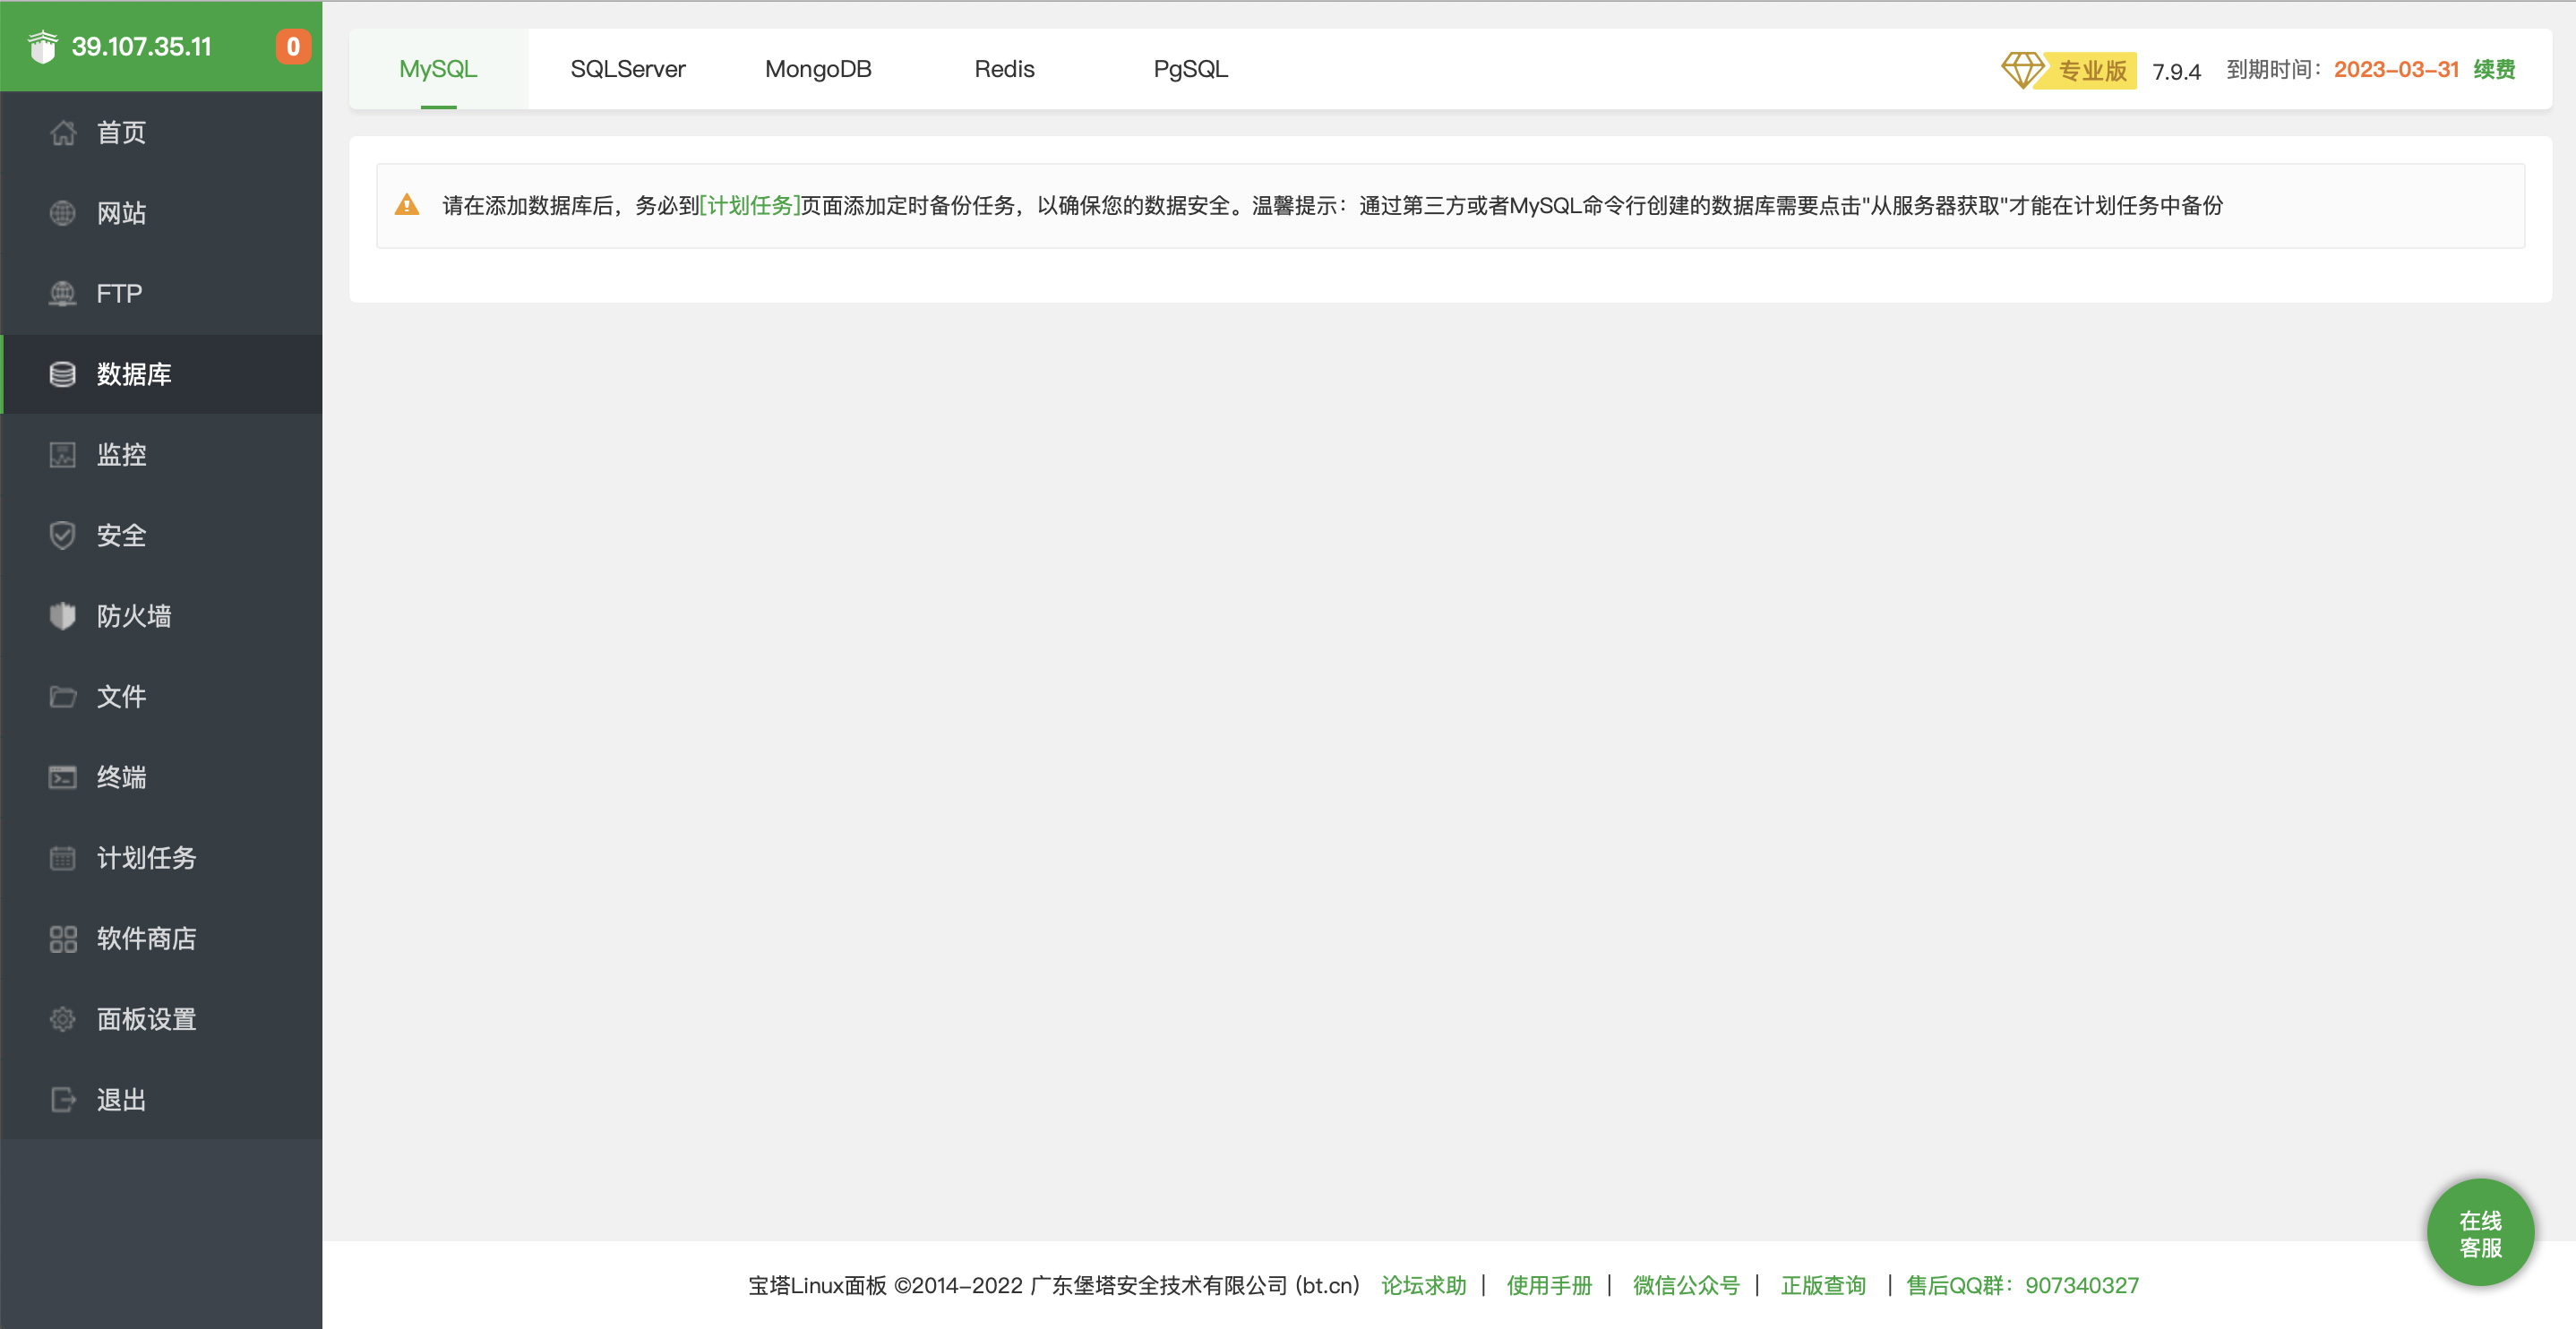Click the 宝塔Linux面板 copyright text

tap(1053, 1285)
